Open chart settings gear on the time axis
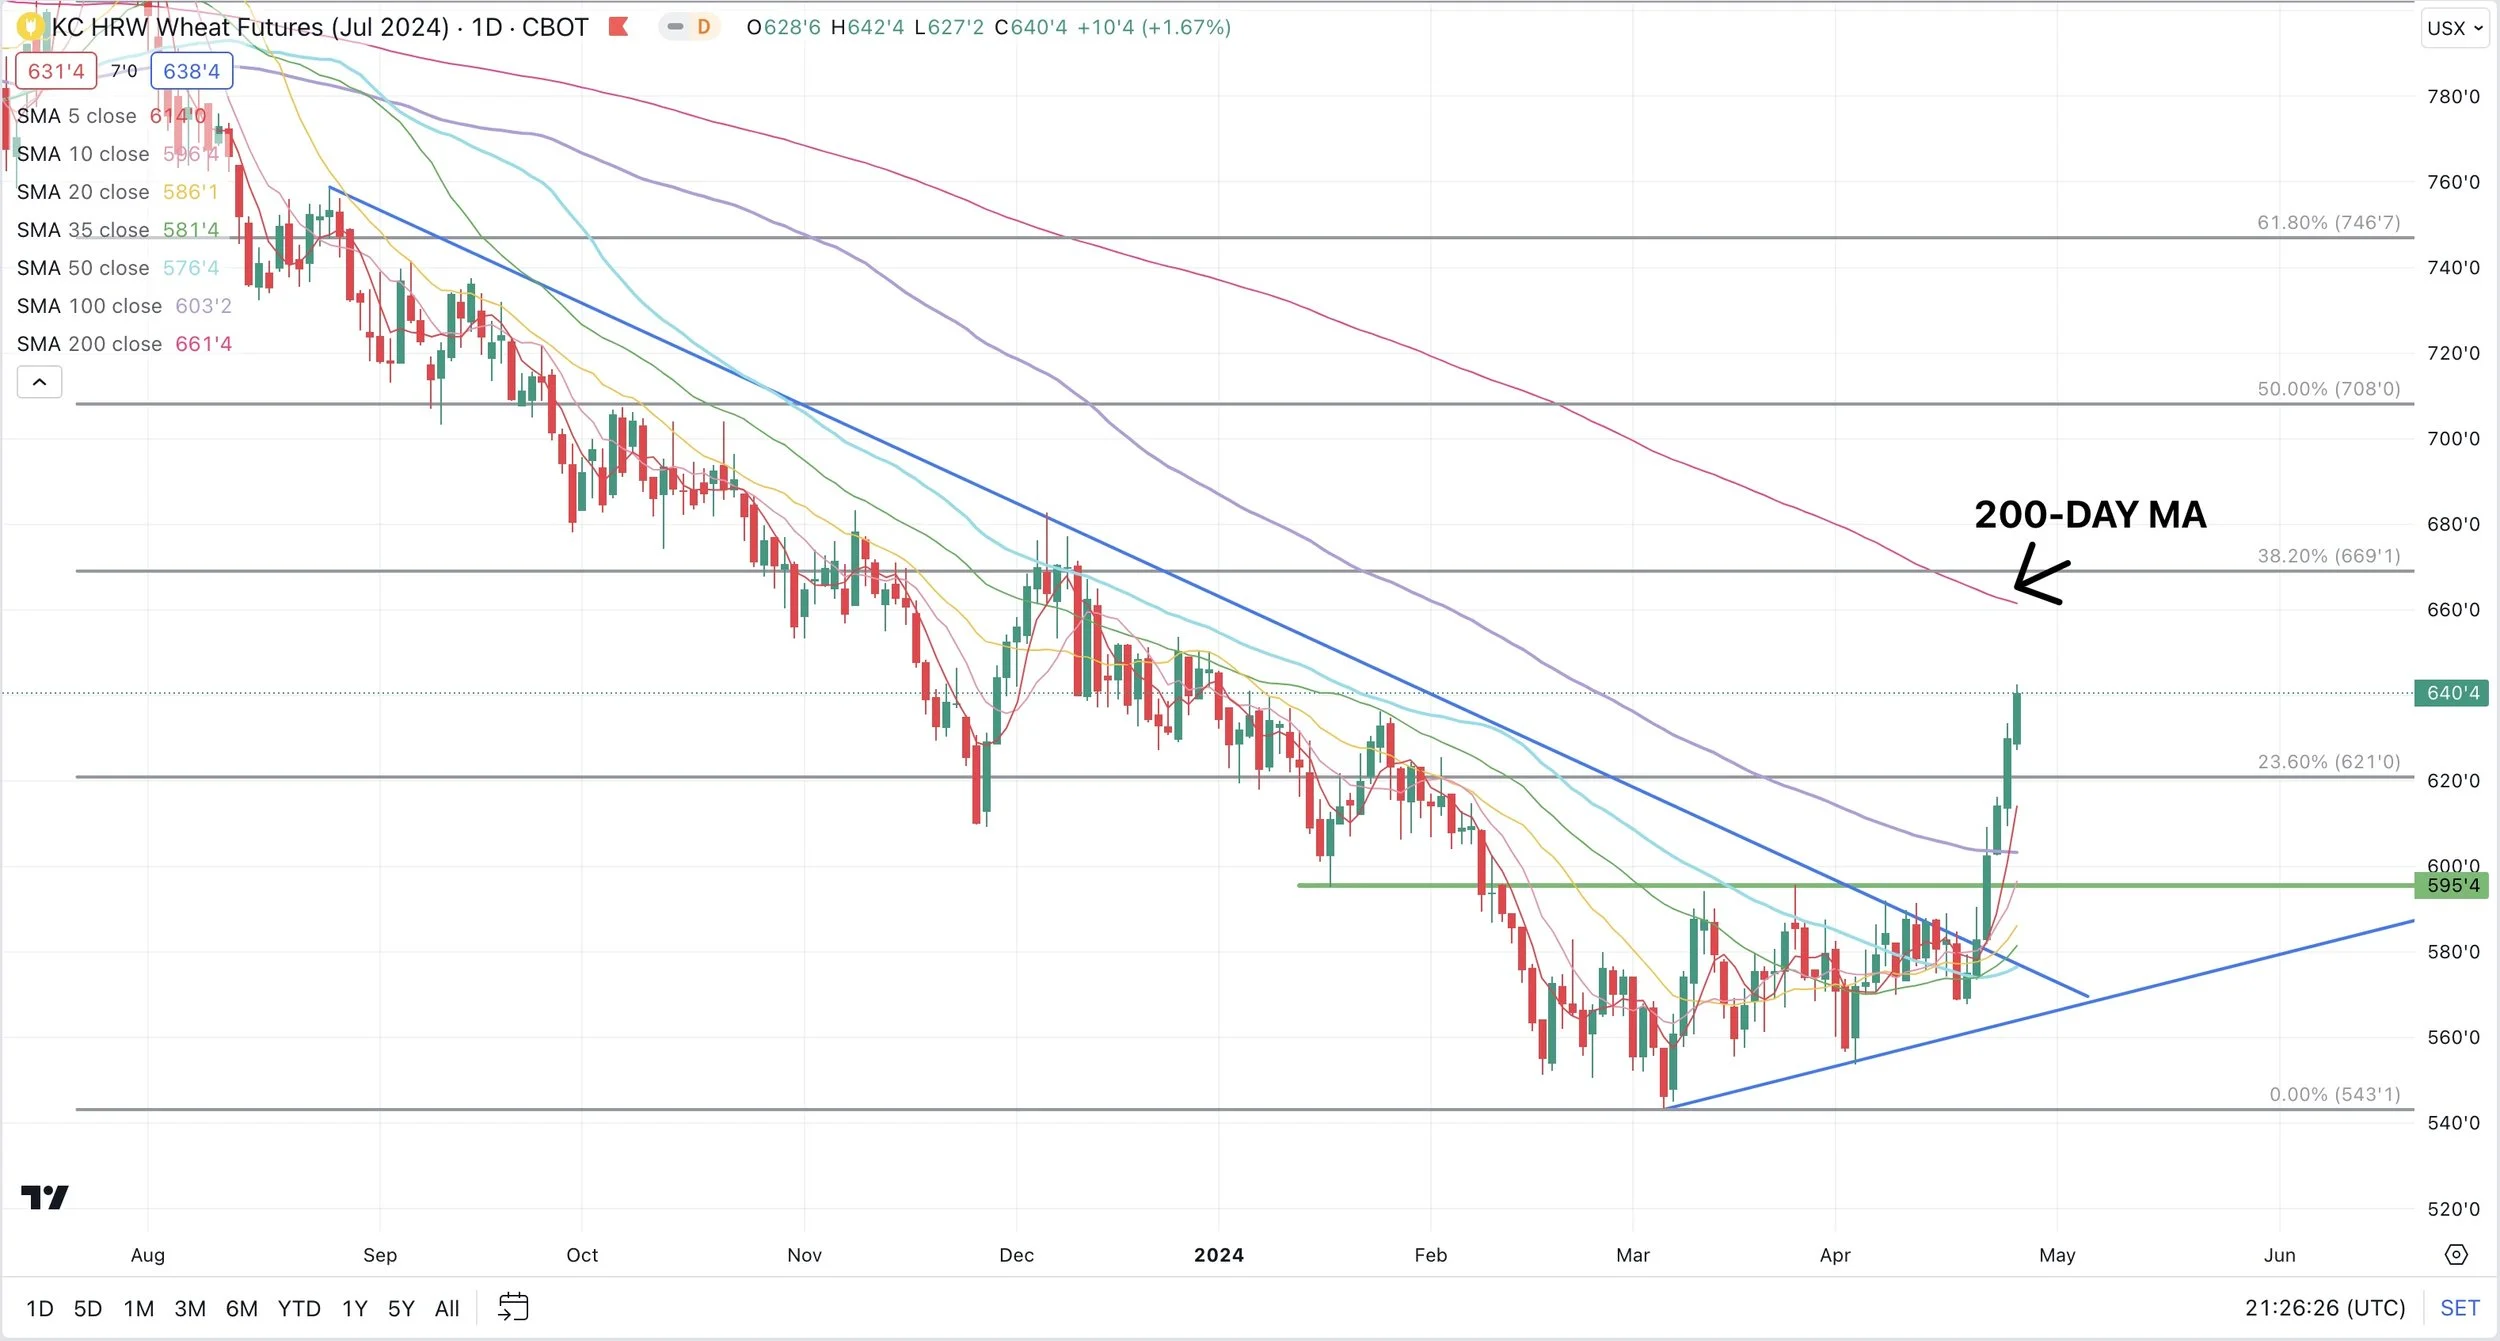The height and width of the screenshot is (1341, 2500). coord(2456,1254)
